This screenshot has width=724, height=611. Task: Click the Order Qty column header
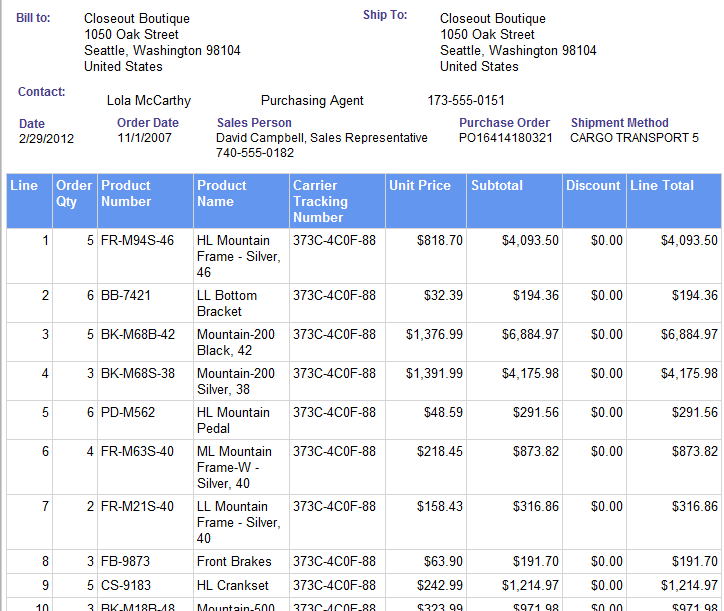[75, 201]
